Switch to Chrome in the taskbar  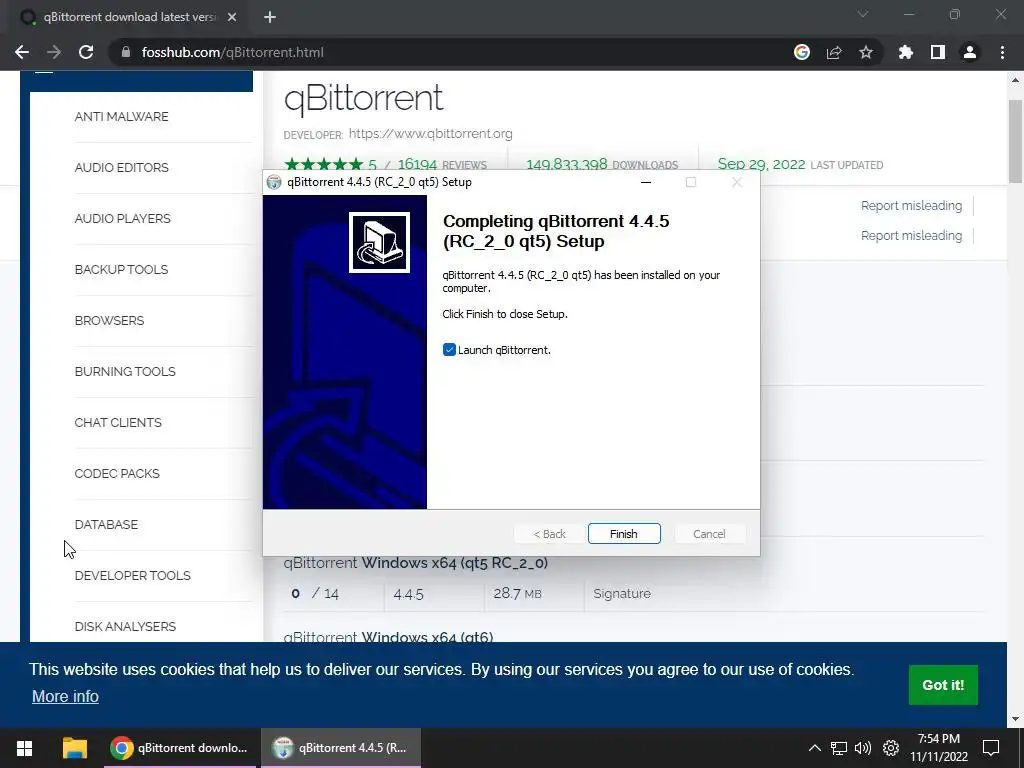coord(180,748)
